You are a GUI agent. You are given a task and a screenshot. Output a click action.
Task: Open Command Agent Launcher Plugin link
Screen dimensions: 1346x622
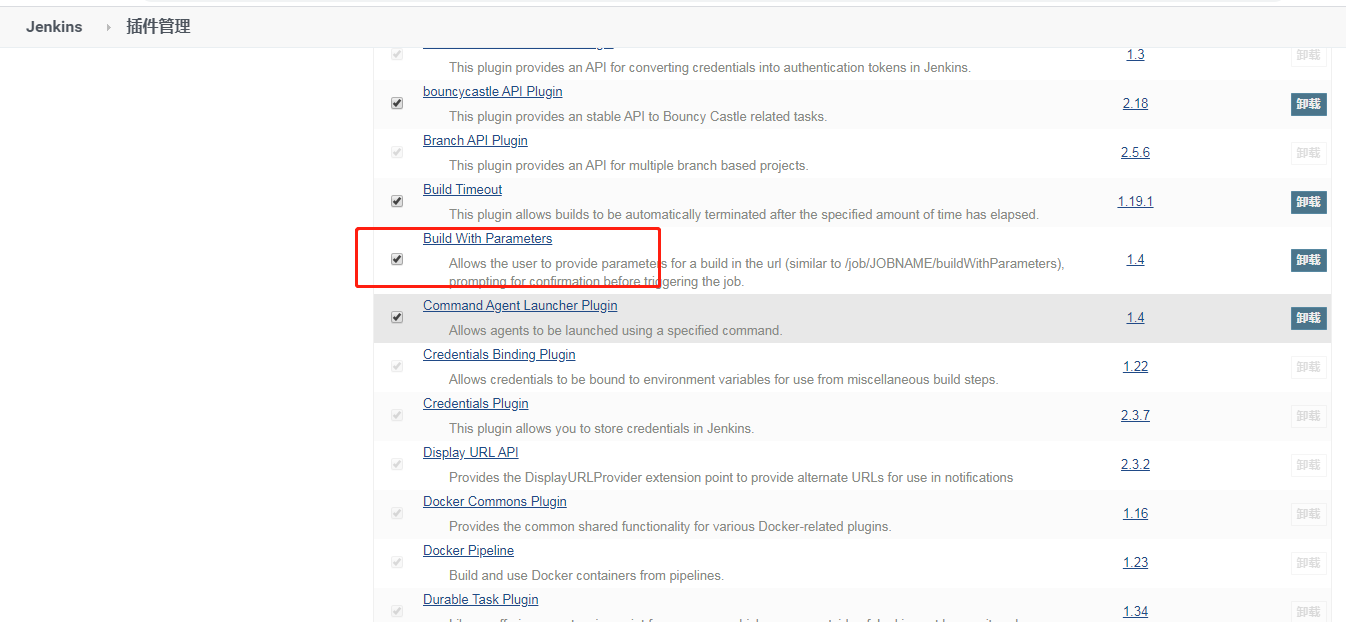click(520, 305)
